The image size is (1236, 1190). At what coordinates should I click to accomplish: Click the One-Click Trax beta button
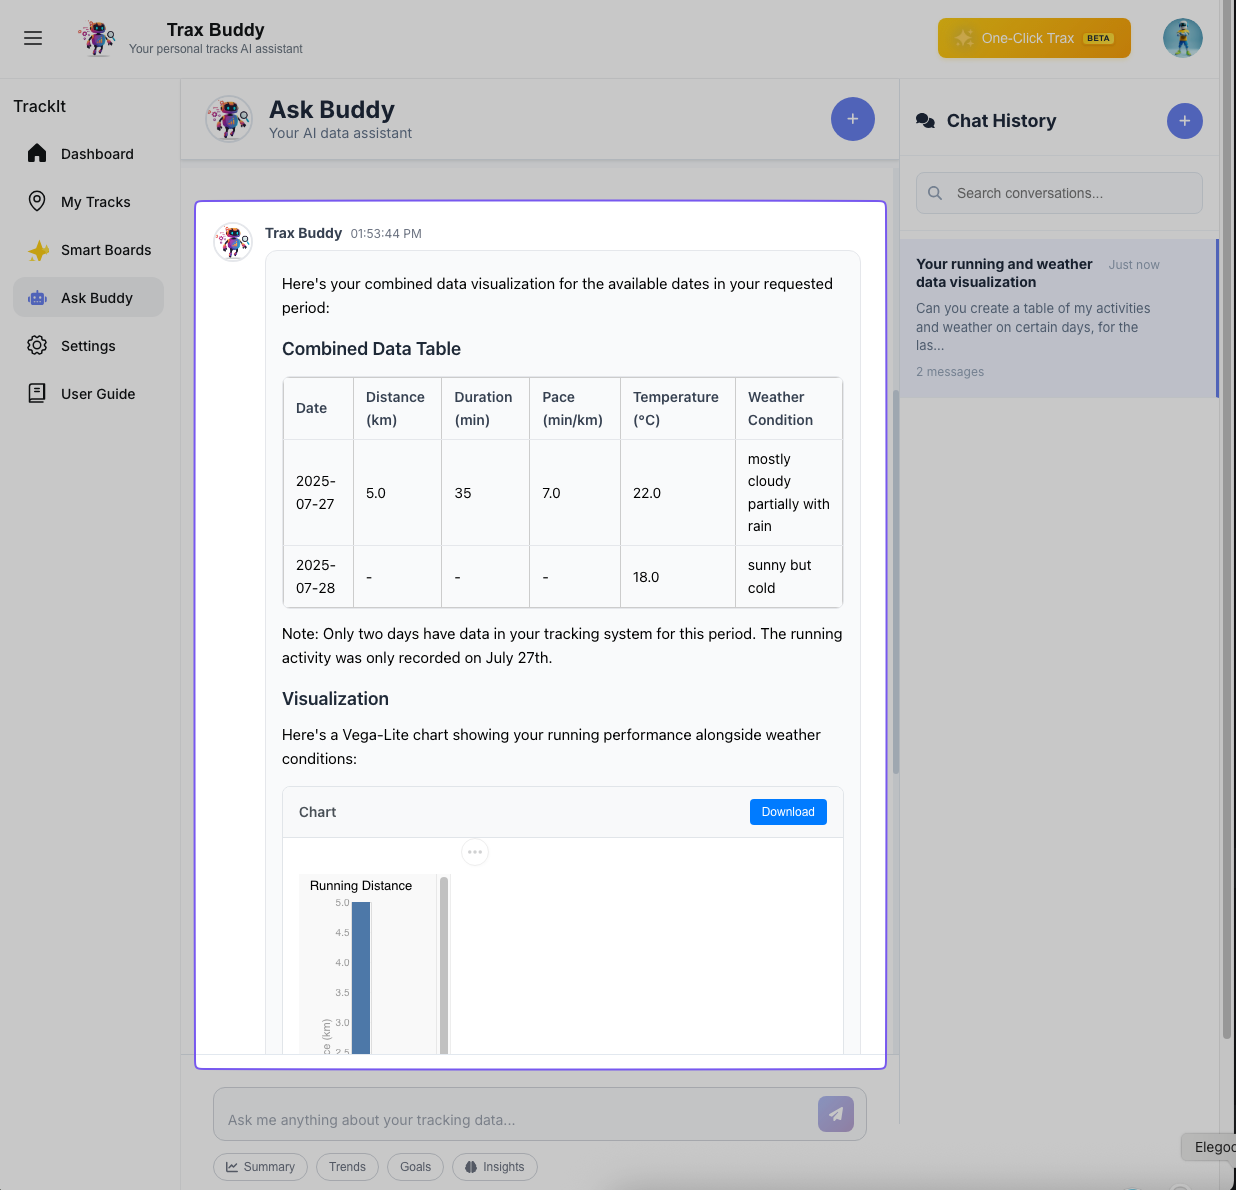1034,38
